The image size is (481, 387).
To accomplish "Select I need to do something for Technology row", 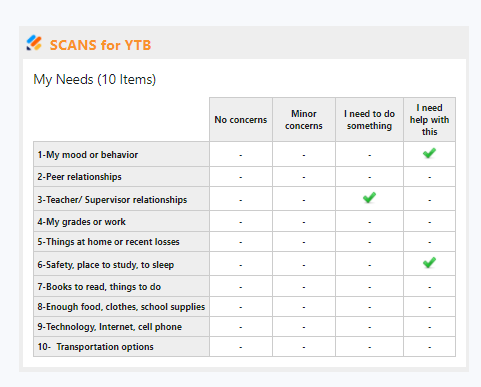I will [369, 327].
